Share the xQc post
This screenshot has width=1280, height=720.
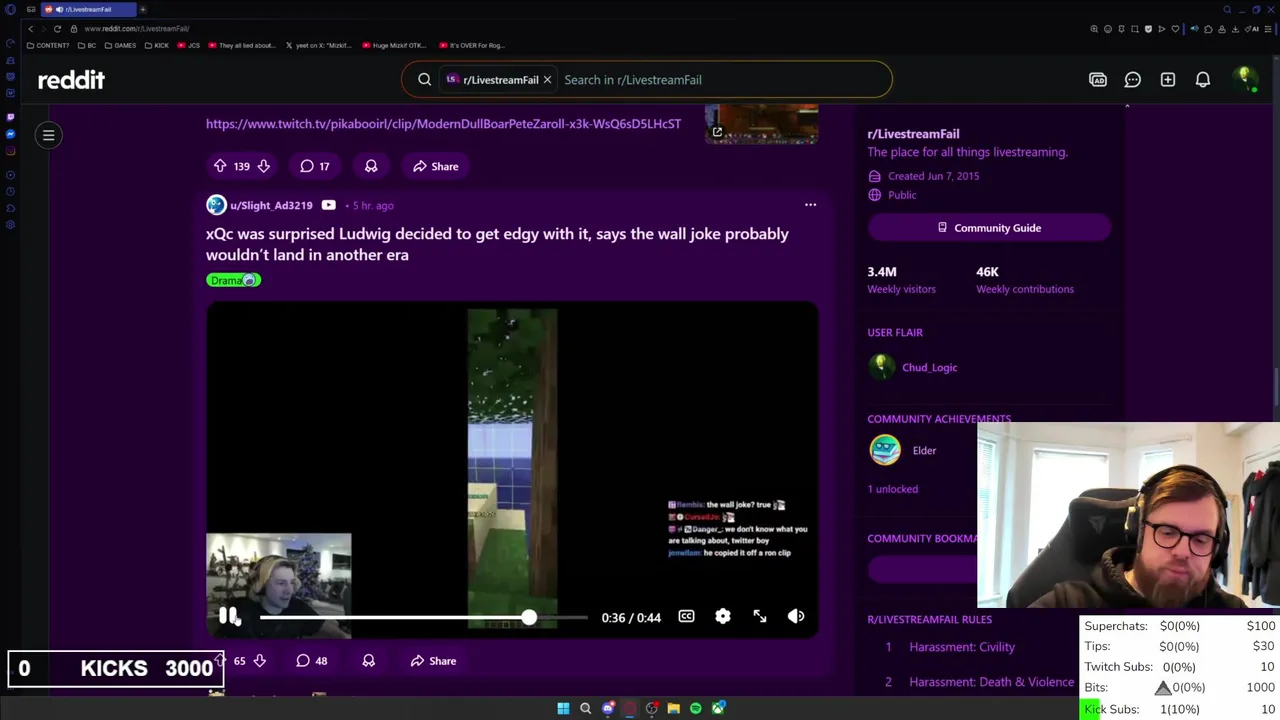(x=433, y=661)
